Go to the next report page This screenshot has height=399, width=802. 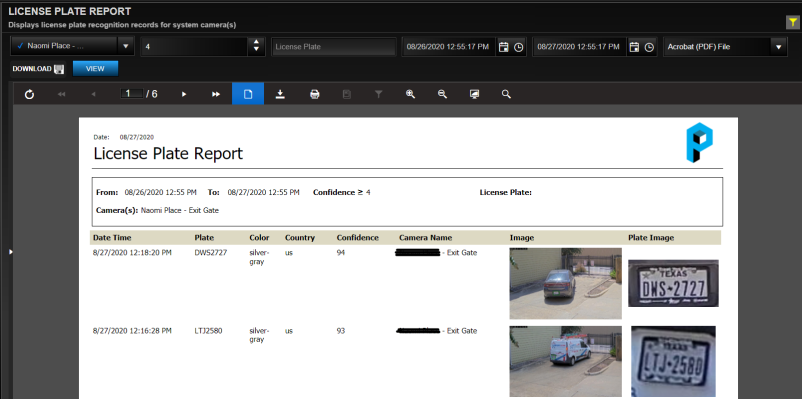pyautogui.click(x=184, y=94)
